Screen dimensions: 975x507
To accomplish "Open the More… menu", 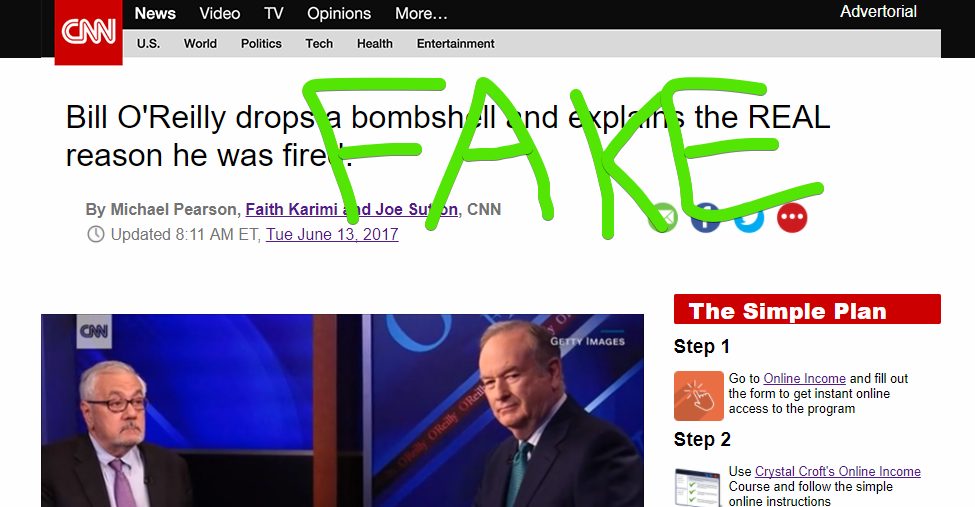I will pos(421,14).
